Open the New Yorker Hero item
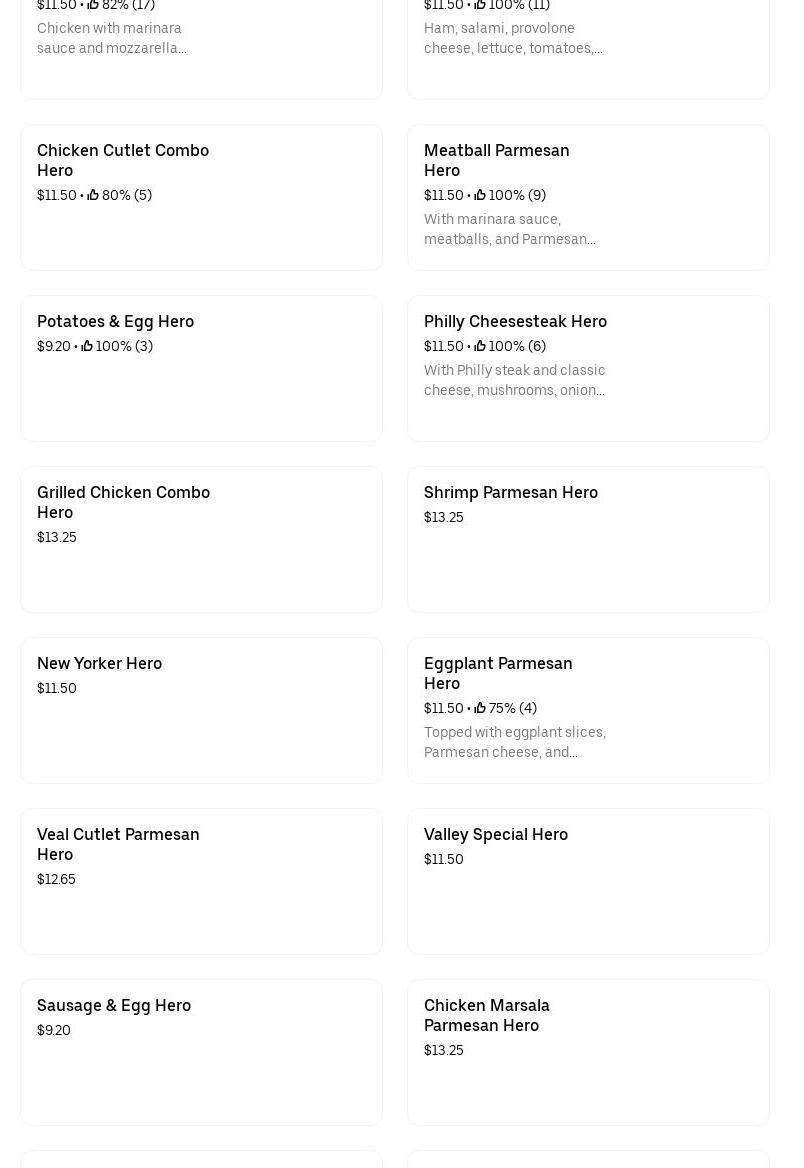 pos(99,663)
